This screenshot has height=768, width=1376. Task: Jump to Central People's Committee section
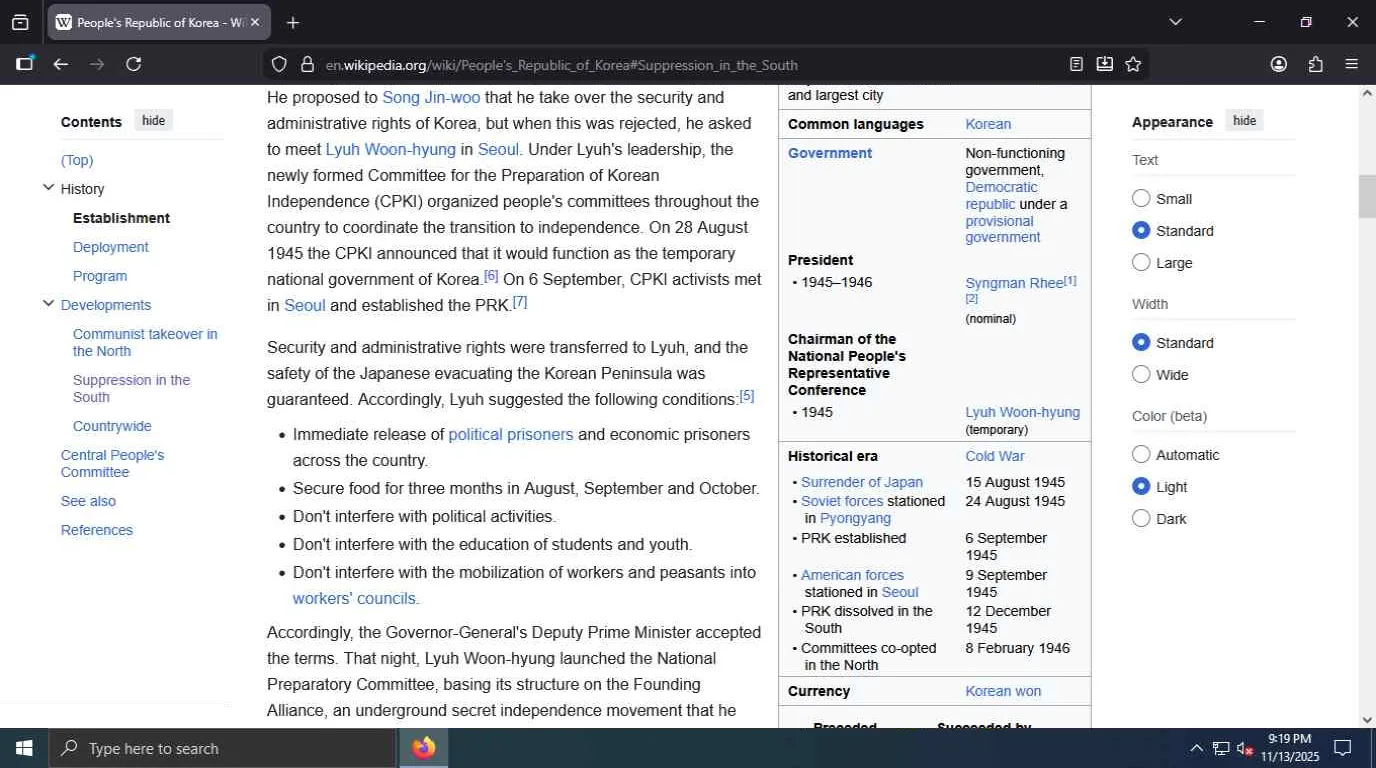pos(112,463)
